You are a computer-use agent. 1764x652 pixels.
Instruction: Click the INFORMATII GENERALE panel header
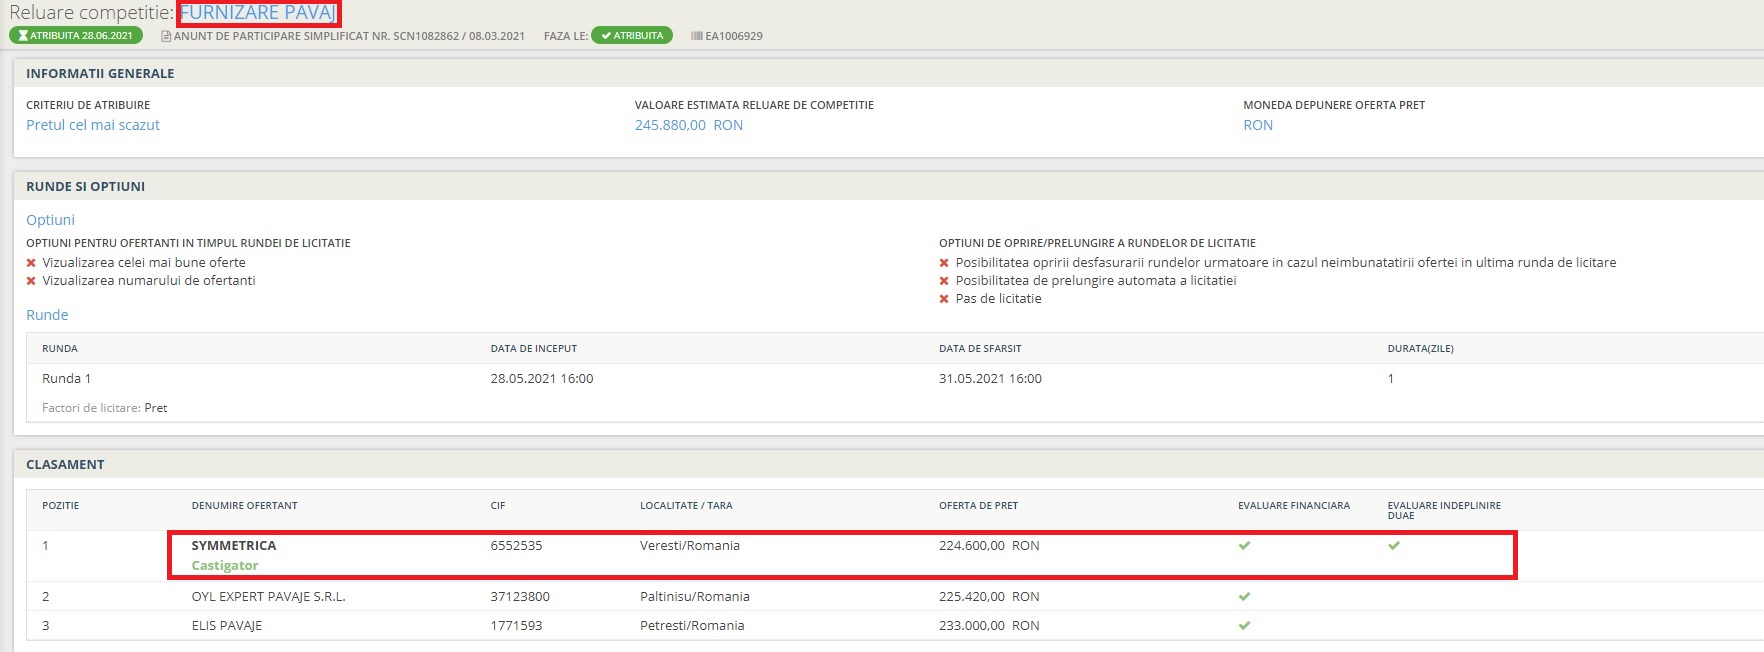100,74
